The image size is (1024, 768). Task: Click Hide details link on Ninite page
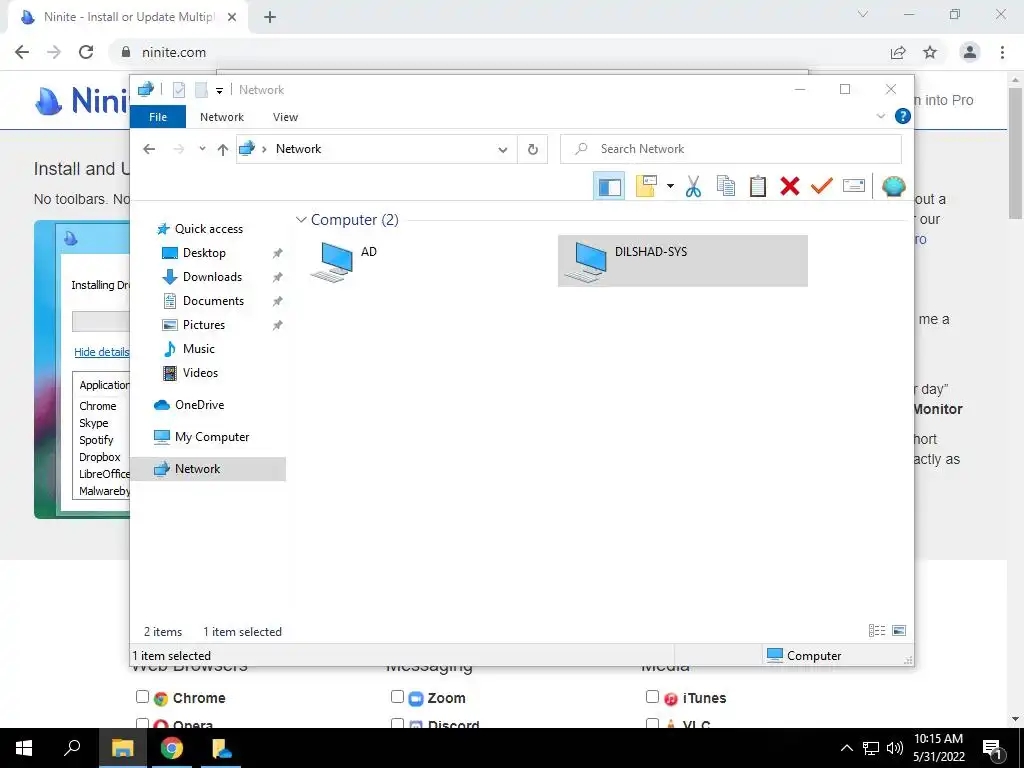point(102,352)
